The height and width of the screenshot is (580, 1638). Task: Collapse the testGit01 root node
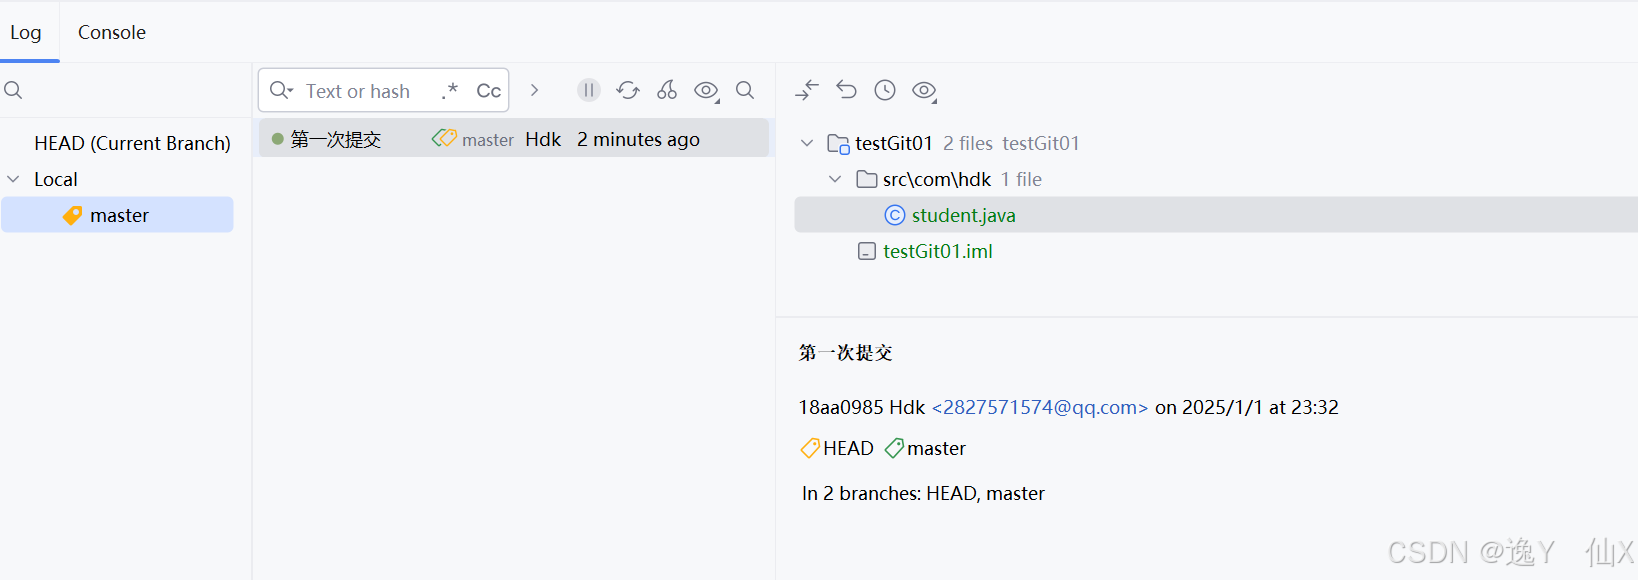point(807,143)
